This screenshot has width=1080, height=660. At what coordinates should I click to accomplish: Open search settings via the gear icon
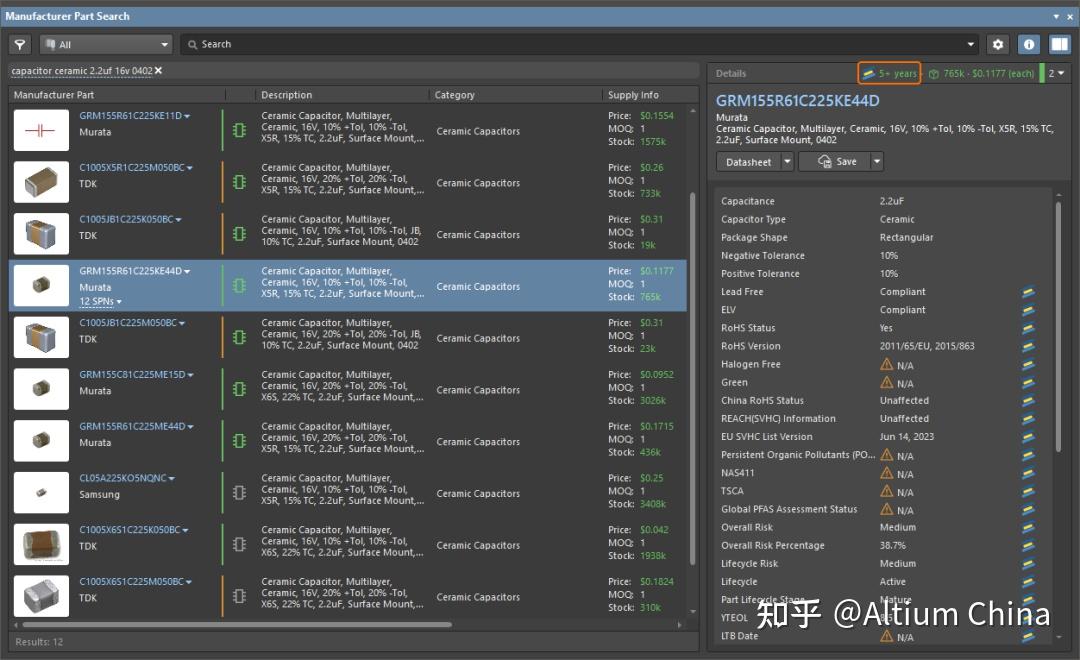(997, 44)
